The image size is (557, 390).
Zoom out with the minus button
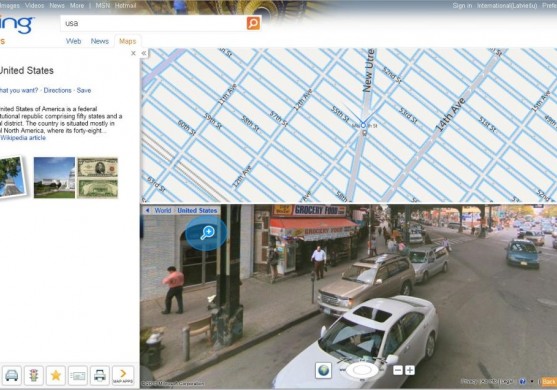(398, 370)
